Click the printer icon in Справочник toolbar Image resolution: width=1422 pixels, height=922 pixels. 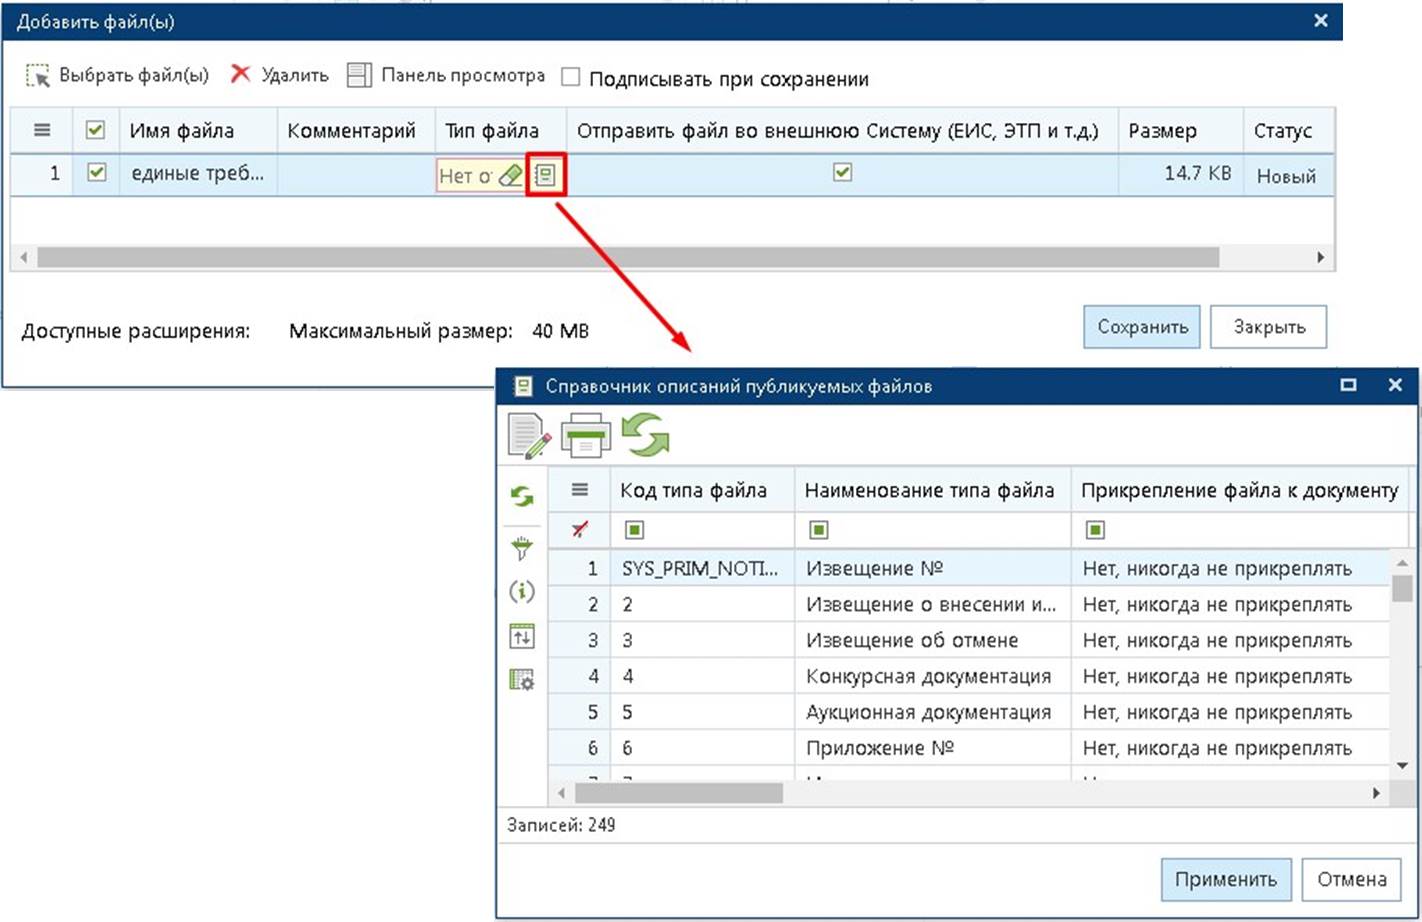586,437
